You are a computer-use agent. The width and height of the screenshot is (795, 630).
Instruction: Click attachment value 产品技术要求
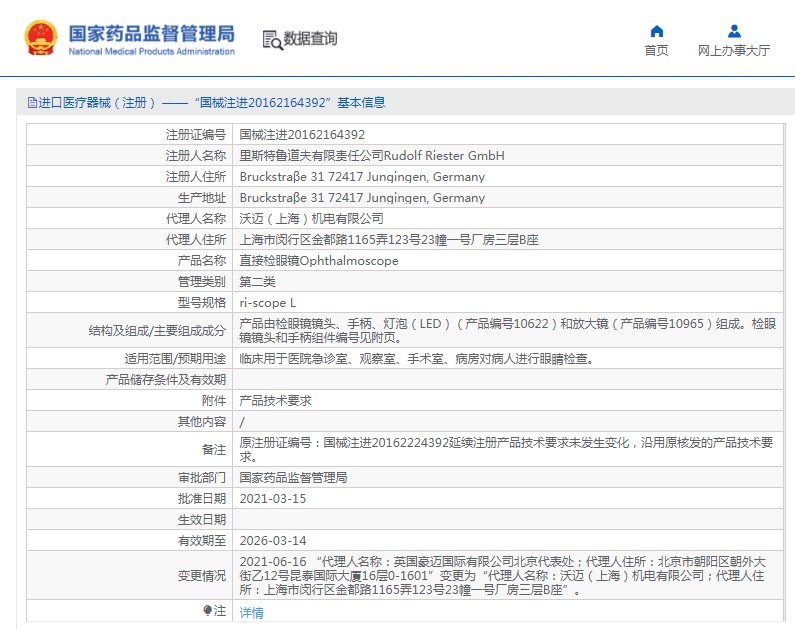(x=275, y=401)
